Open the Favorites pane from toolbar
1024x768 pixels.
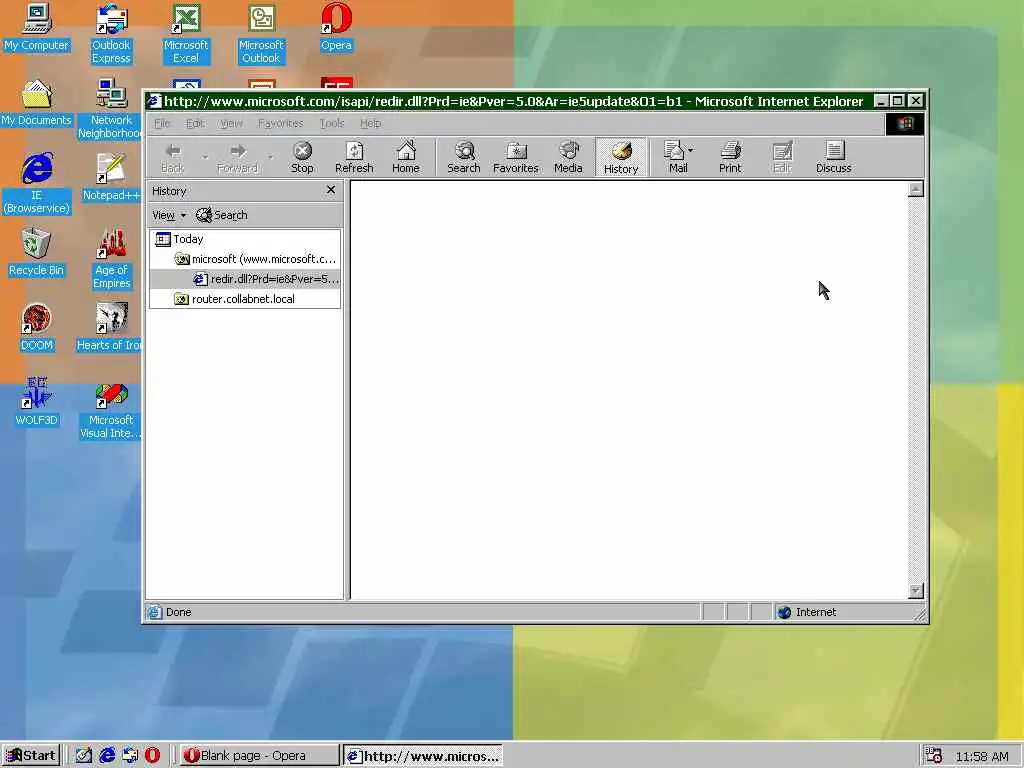pos(515,157)
